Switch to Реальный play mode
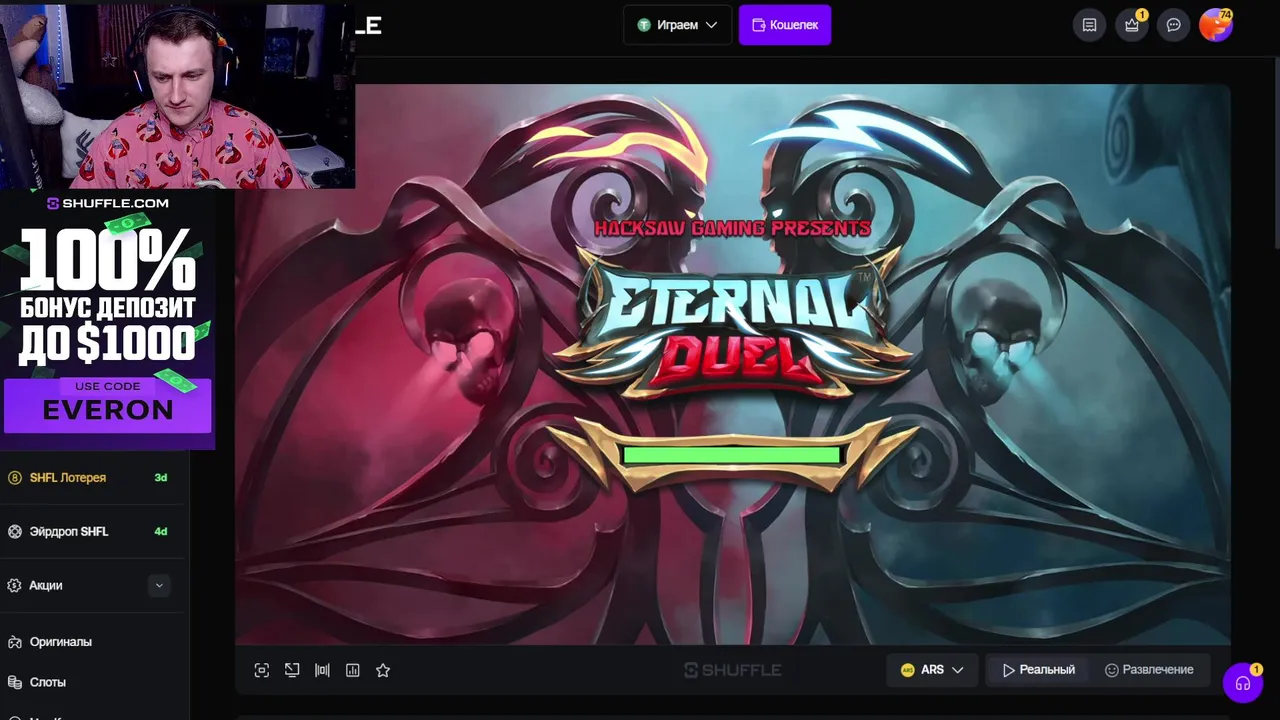Screen dimensions: 1280x720 point(1038,670)
